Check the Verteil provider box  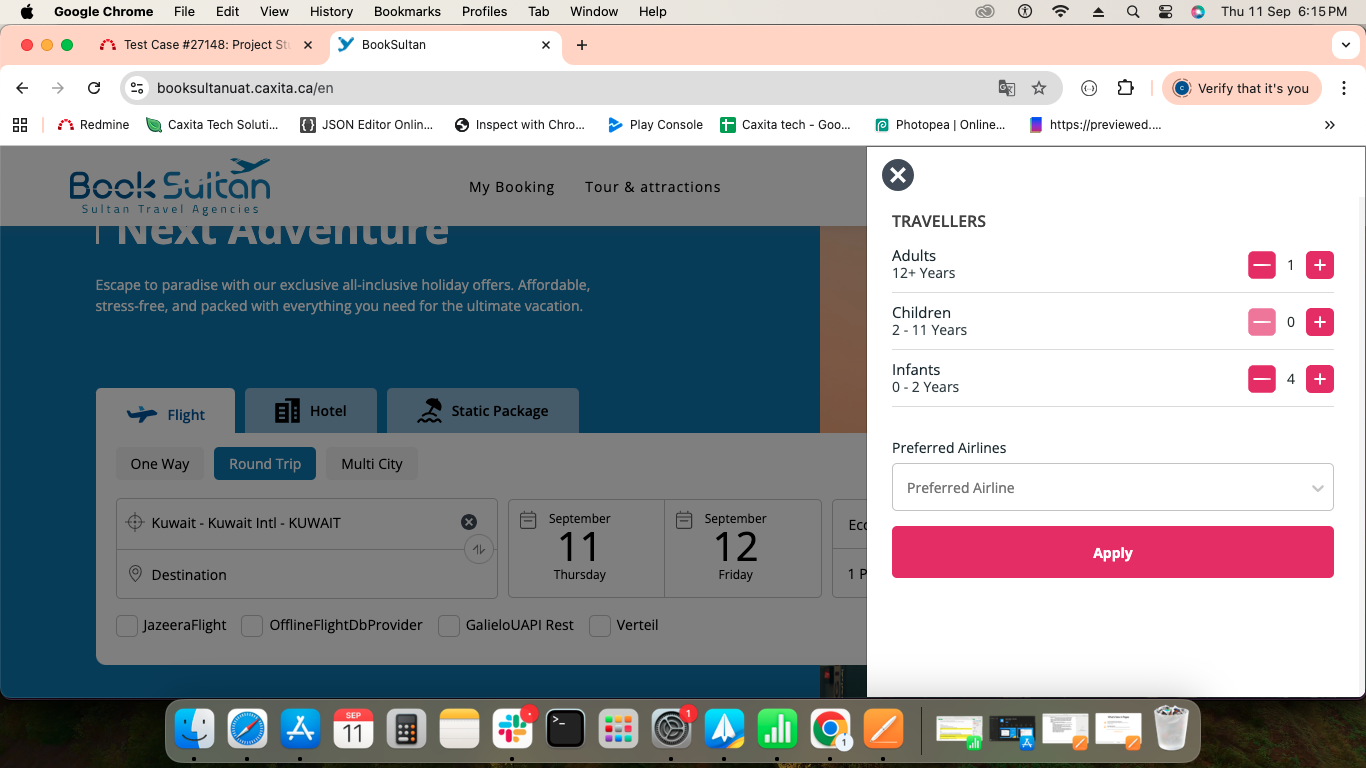600,625
